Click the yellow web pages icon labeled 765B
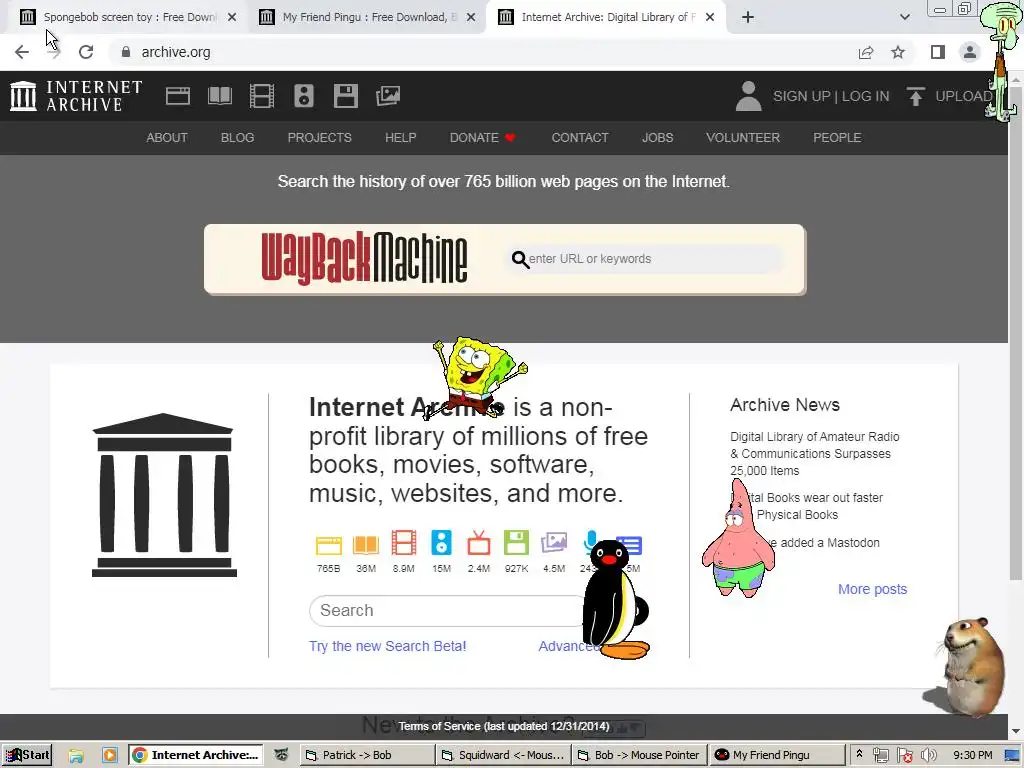Screen dimensions: 1024x768 tap(328, 545)
